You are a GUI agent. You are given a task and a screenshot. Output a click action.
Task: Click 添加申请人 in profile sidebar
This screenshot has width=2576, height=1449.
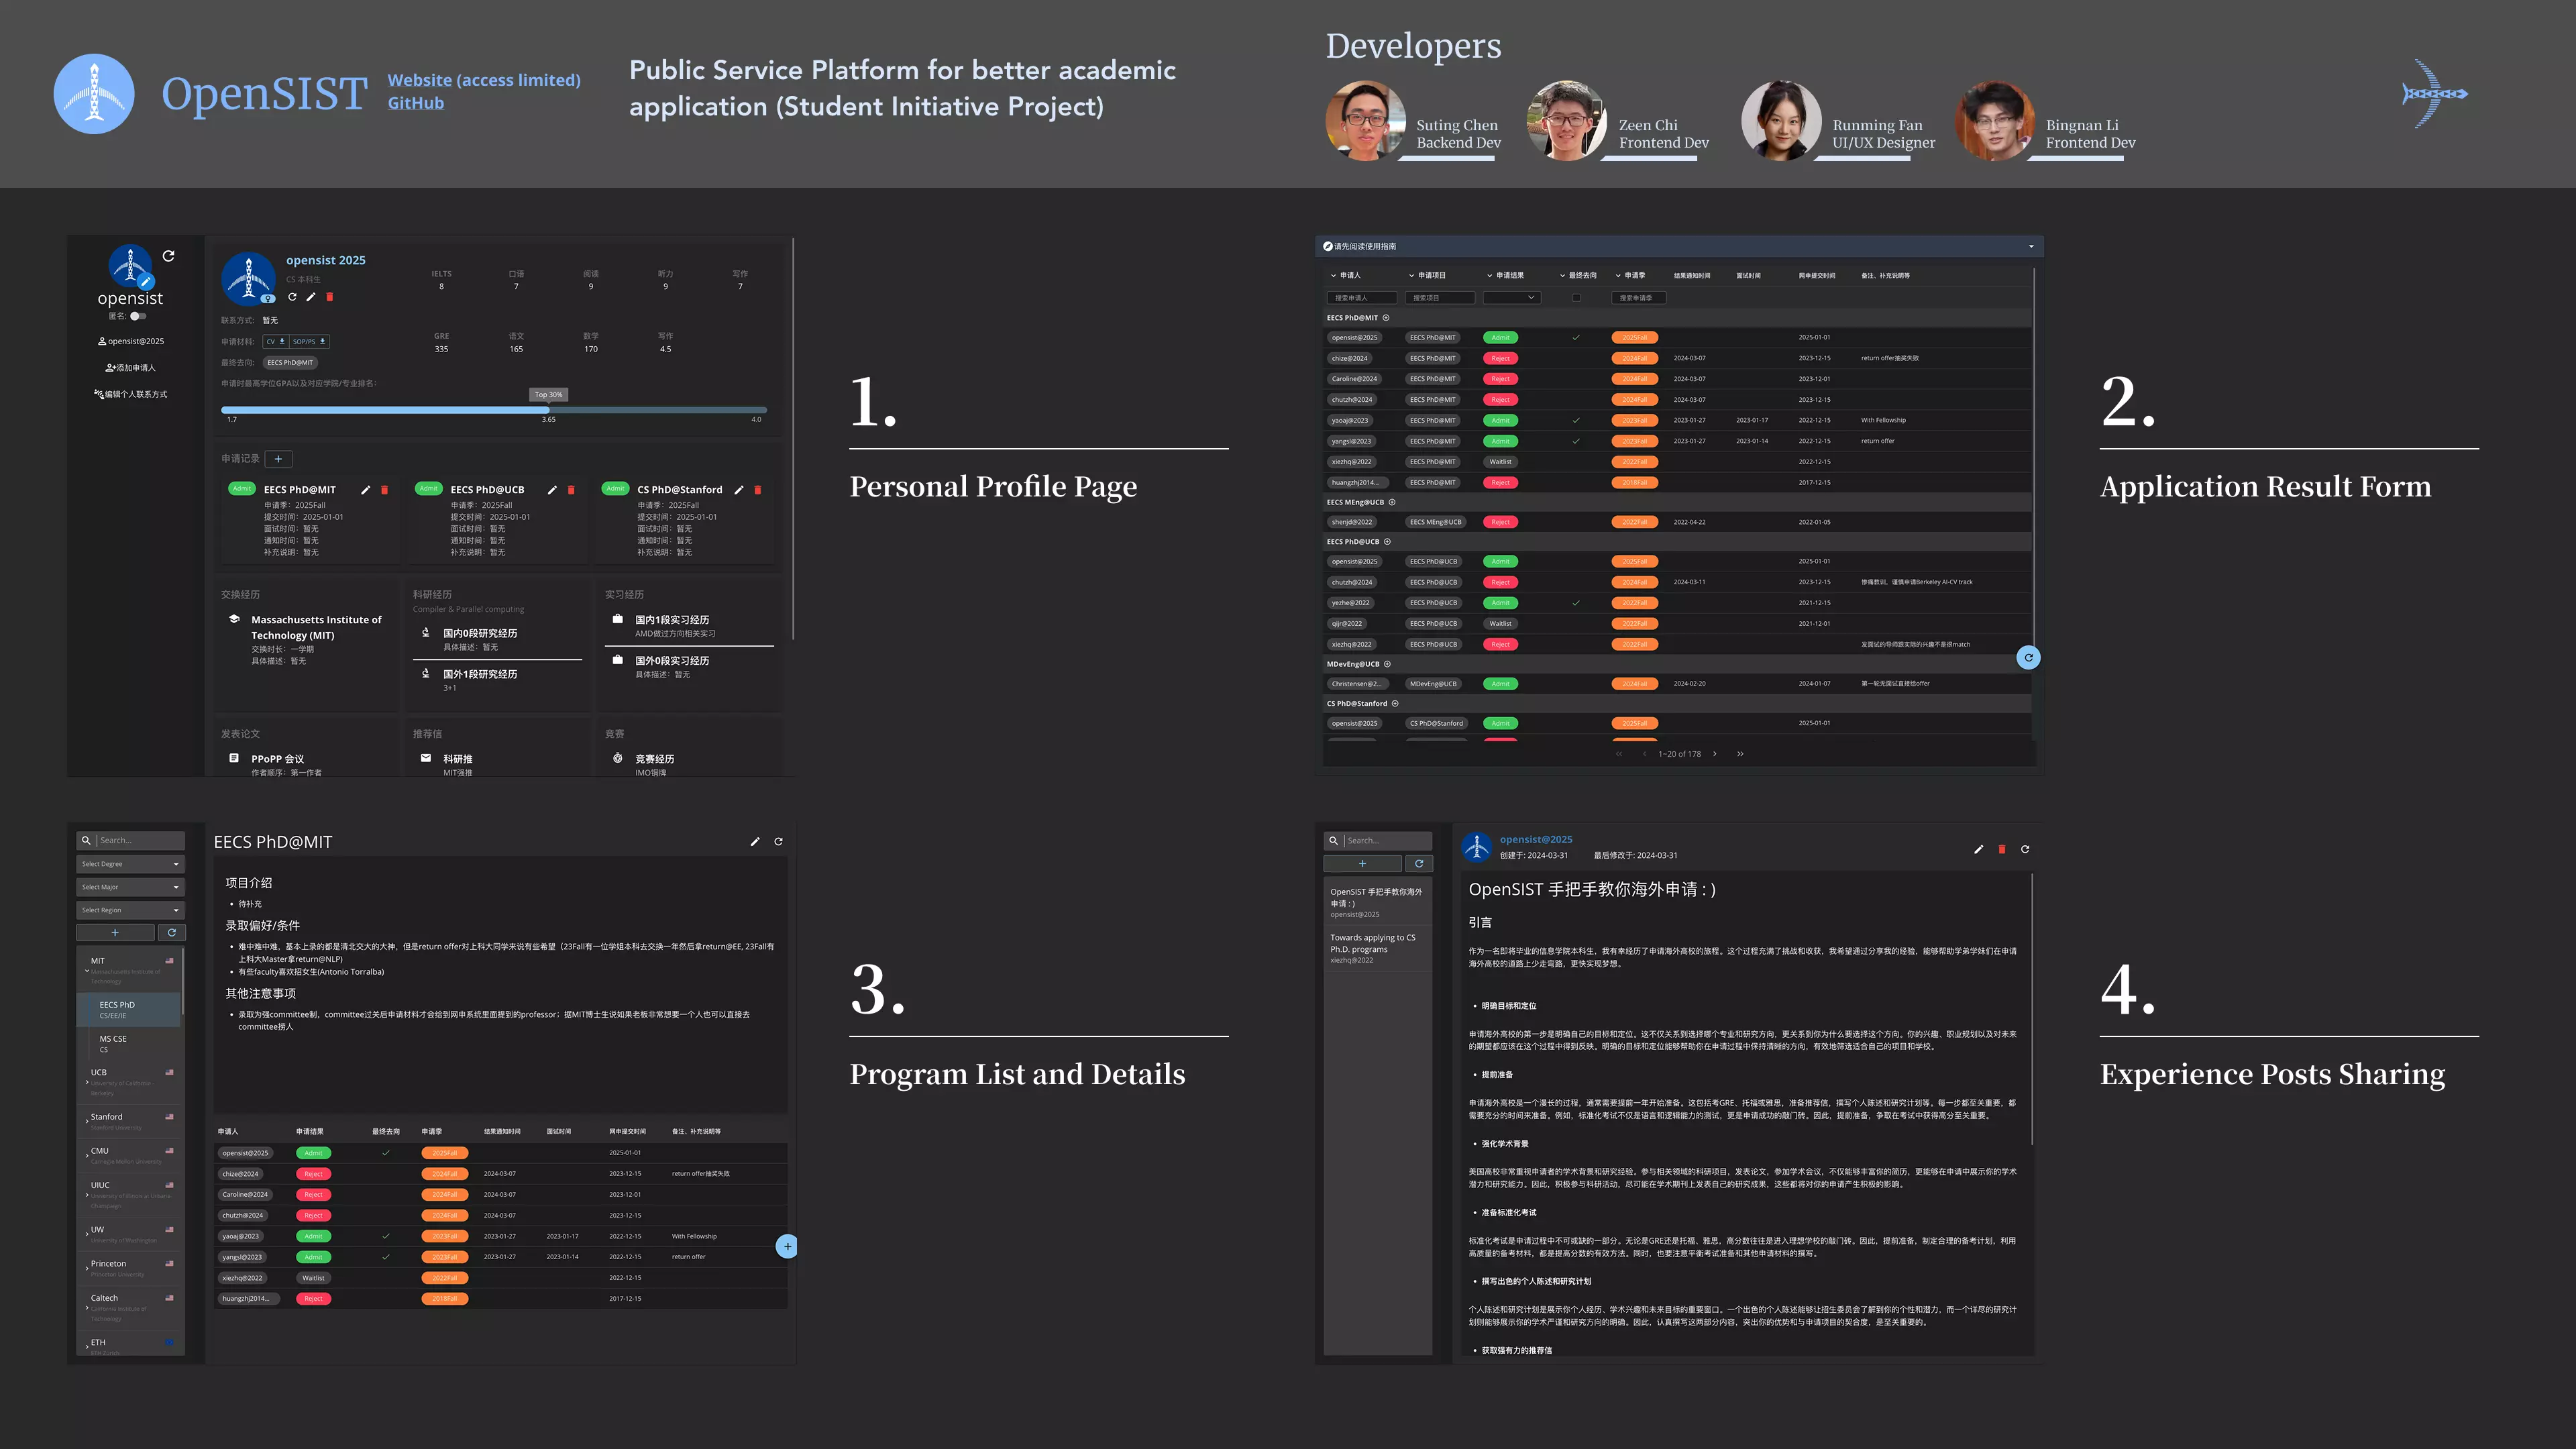(131, 368)
